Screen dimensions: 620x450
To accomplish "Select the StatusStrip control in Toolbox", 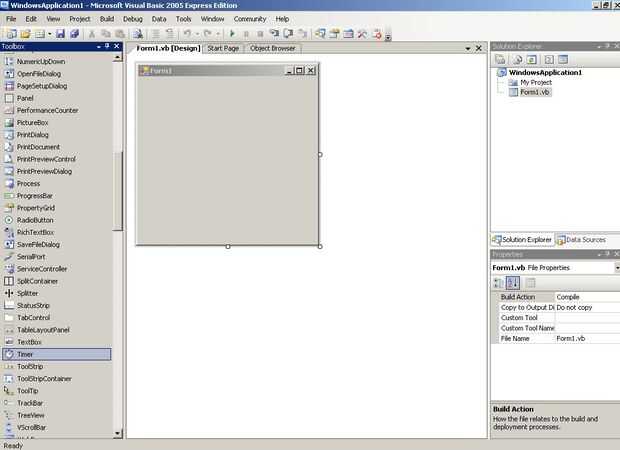I will [x=33, y=305].
